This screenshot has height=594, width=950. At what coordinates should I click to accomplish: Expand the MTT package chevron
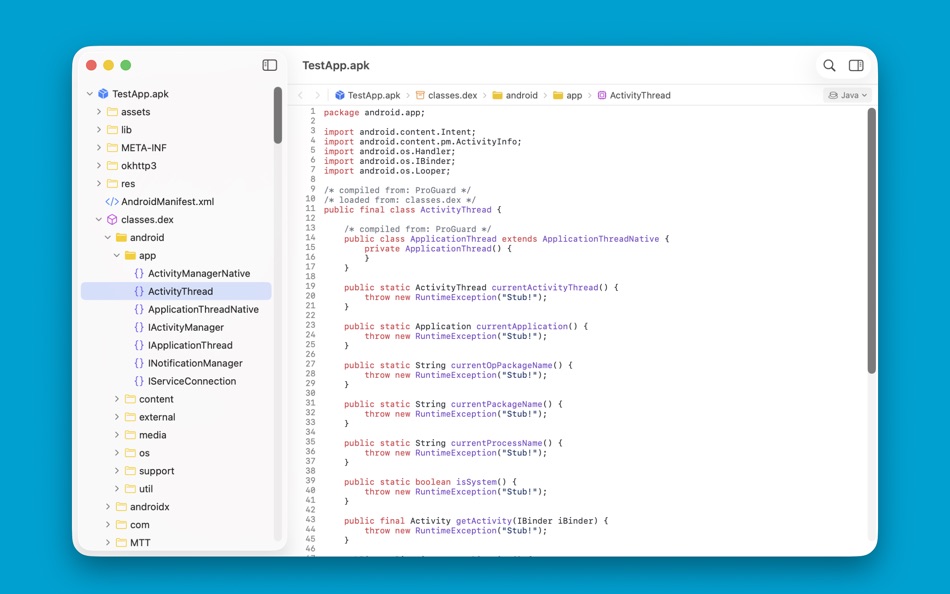[x=108, y=542]
